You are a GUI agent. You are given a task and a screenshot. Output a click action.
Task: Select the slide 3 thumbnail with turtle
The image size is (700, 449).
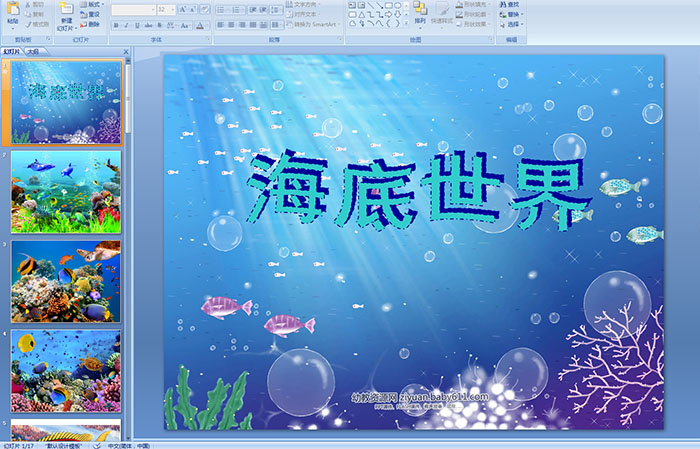click(66, 281)
